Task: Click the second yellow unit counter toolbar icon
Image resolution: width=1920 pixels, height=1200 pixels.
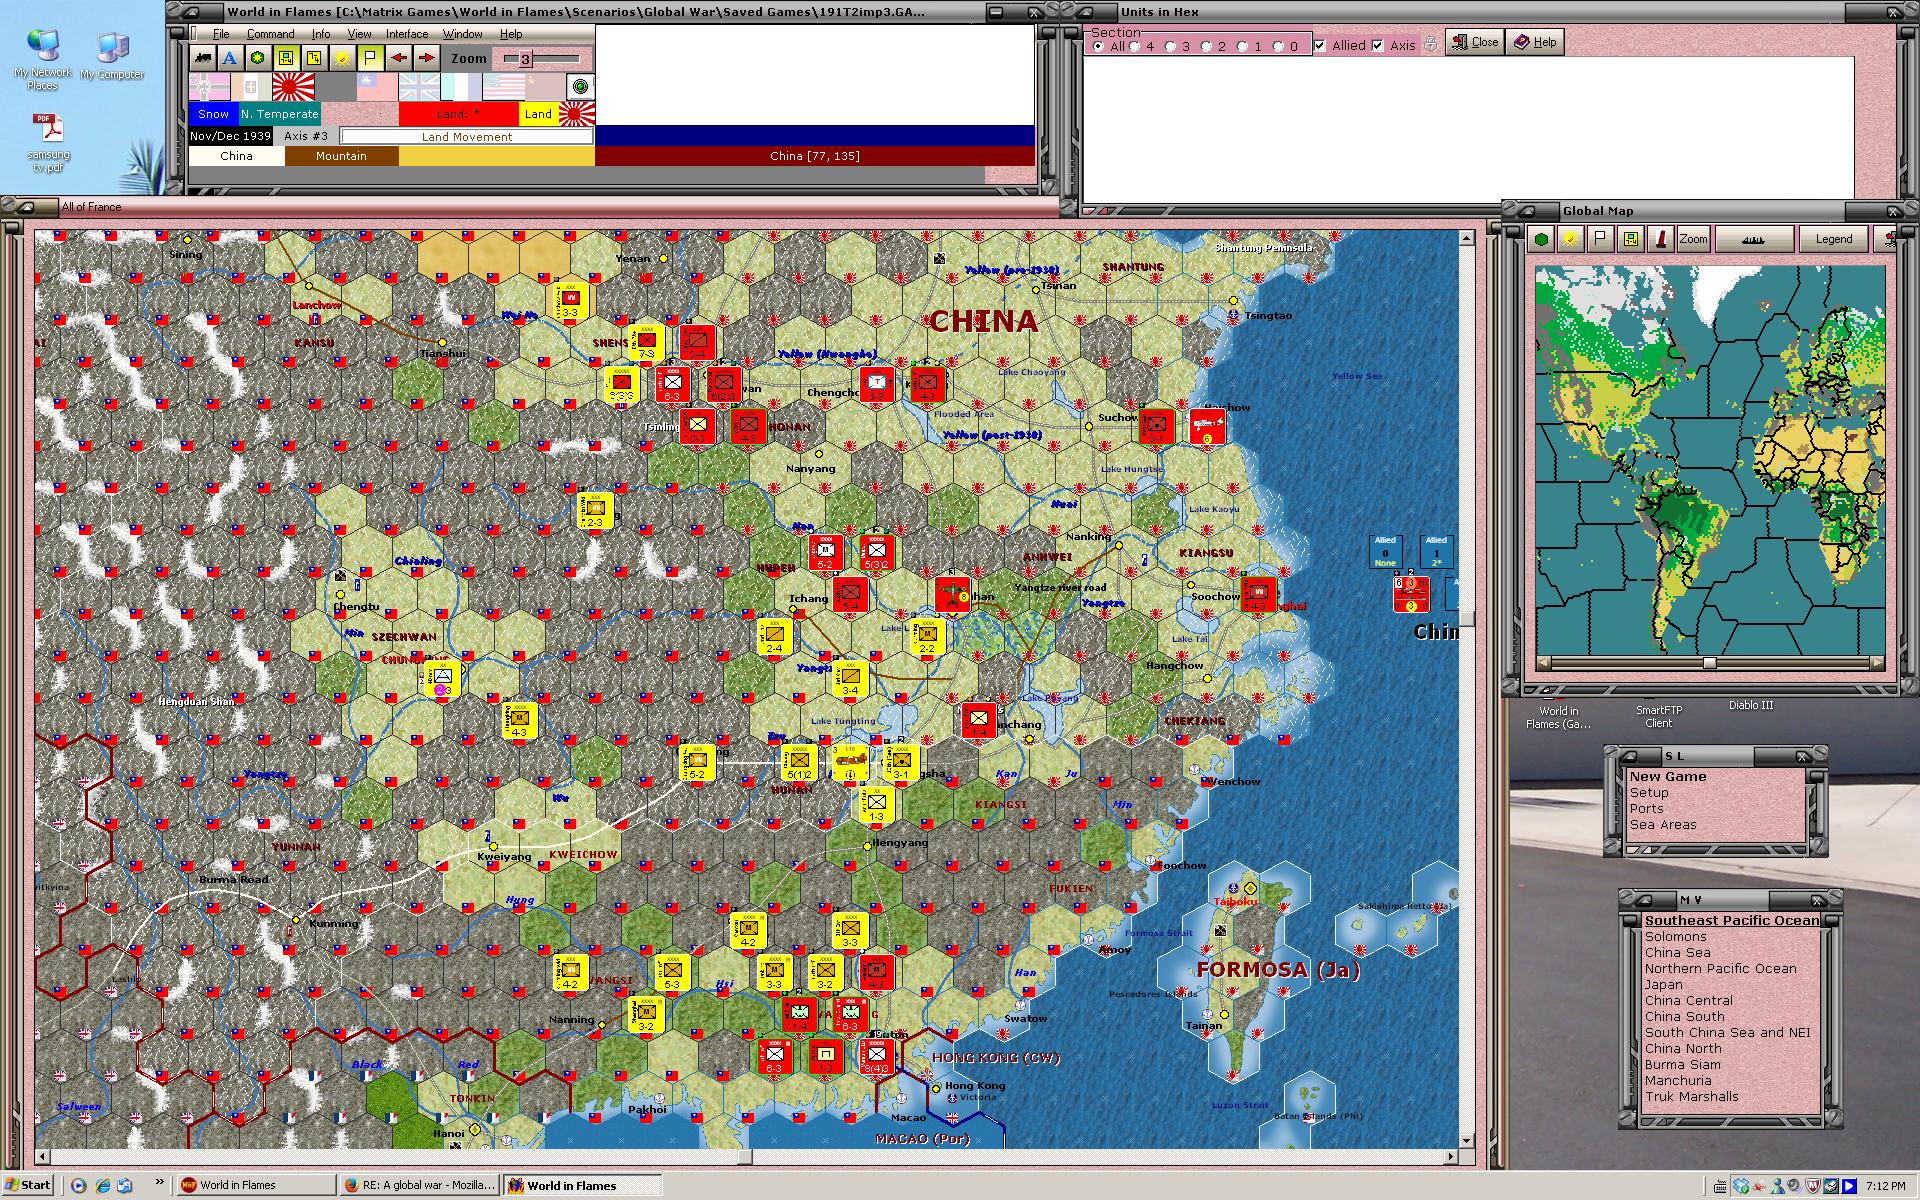Action: pyautogui.click(x=314, y=58)
